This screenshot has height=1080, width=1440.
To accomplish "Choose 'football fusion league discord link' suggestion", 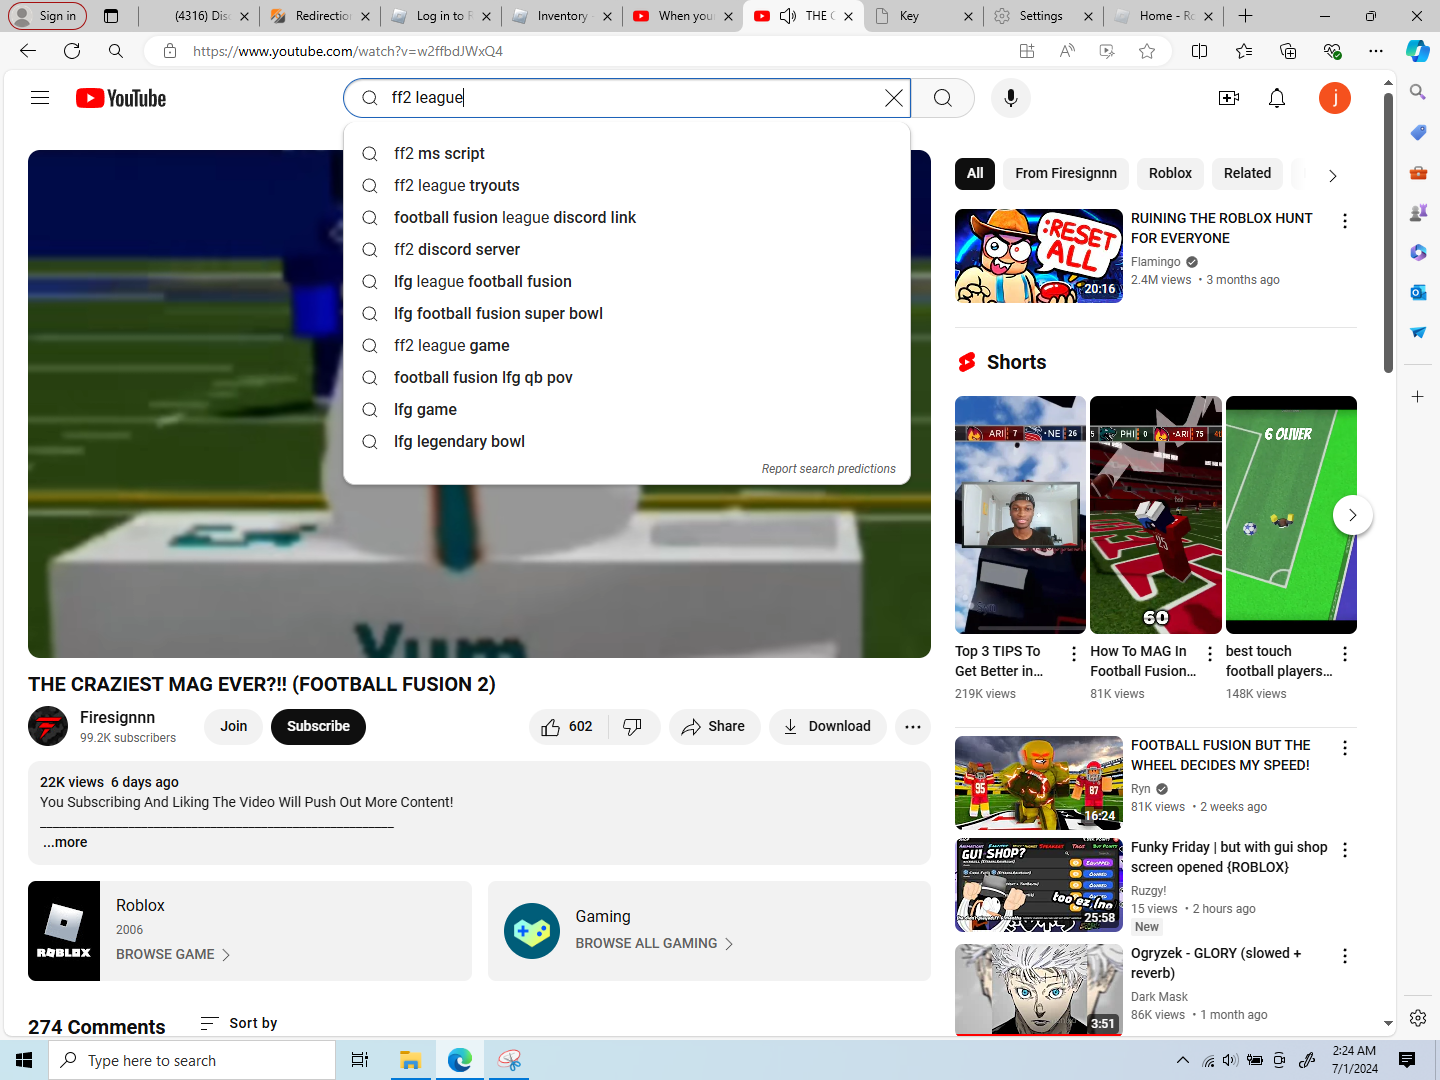I will 627,218.
